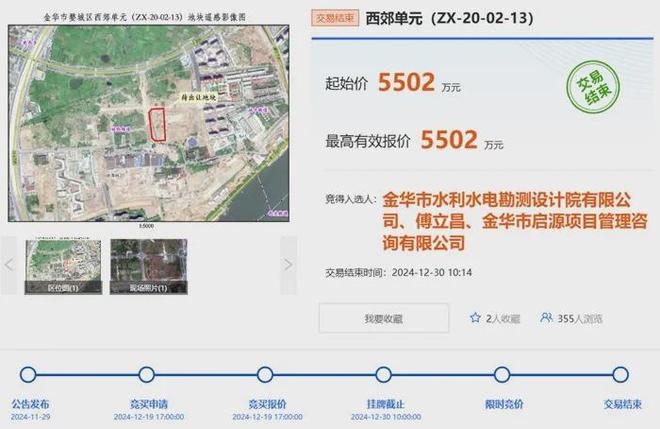The height and width of the screenshot is (429, 660).
Task: Select the 公告发布 timeline node
Action: [28, 374]
